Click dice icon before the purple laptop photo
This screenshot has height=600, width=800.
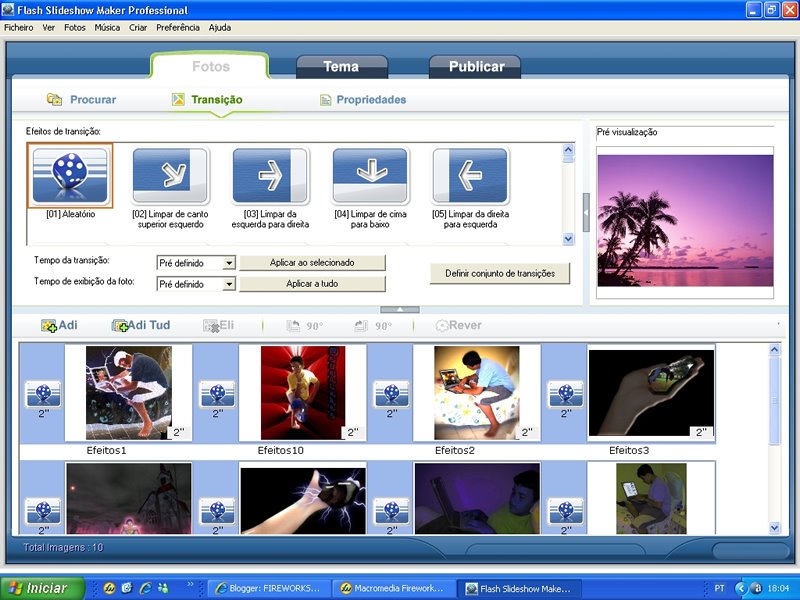click(x=391, y=511)
